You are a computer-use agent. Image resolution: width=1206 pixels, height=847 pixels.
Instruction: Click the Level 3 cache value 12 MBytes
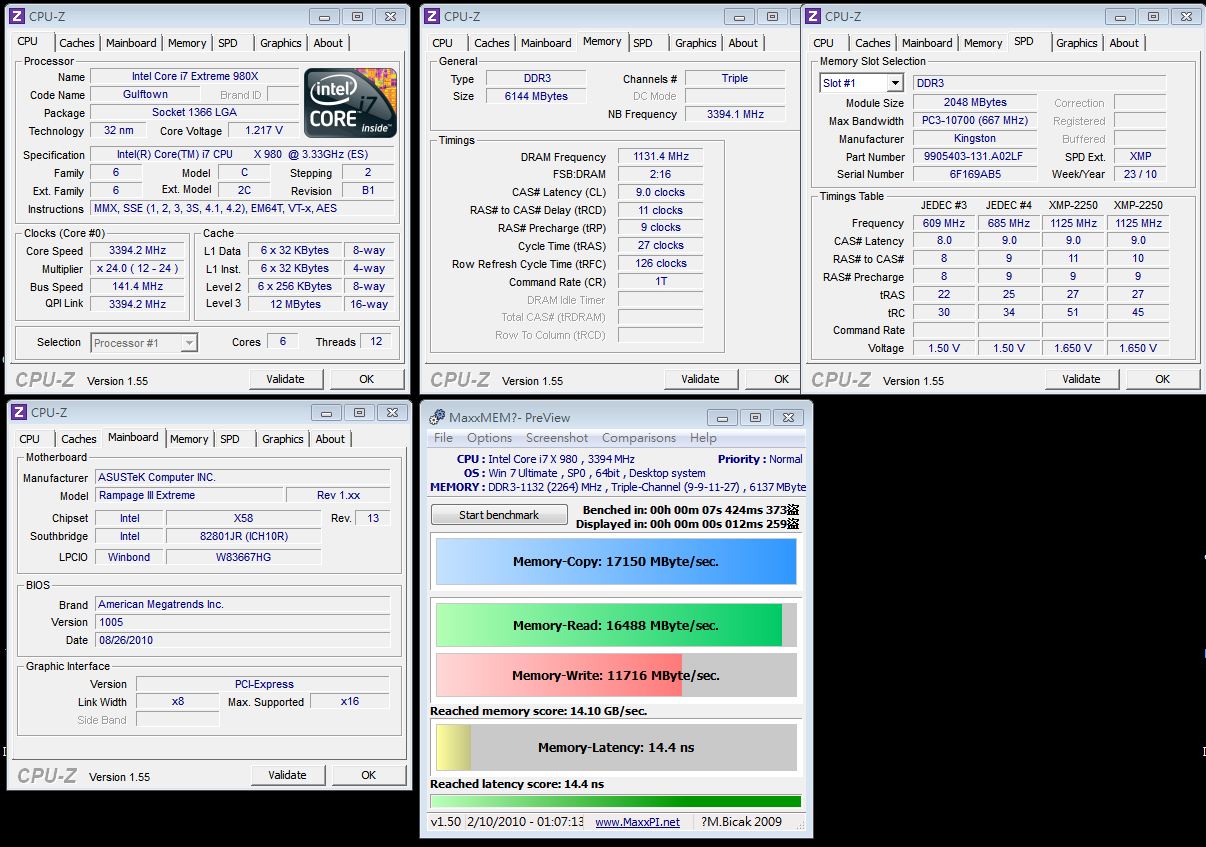coord(296,305)
